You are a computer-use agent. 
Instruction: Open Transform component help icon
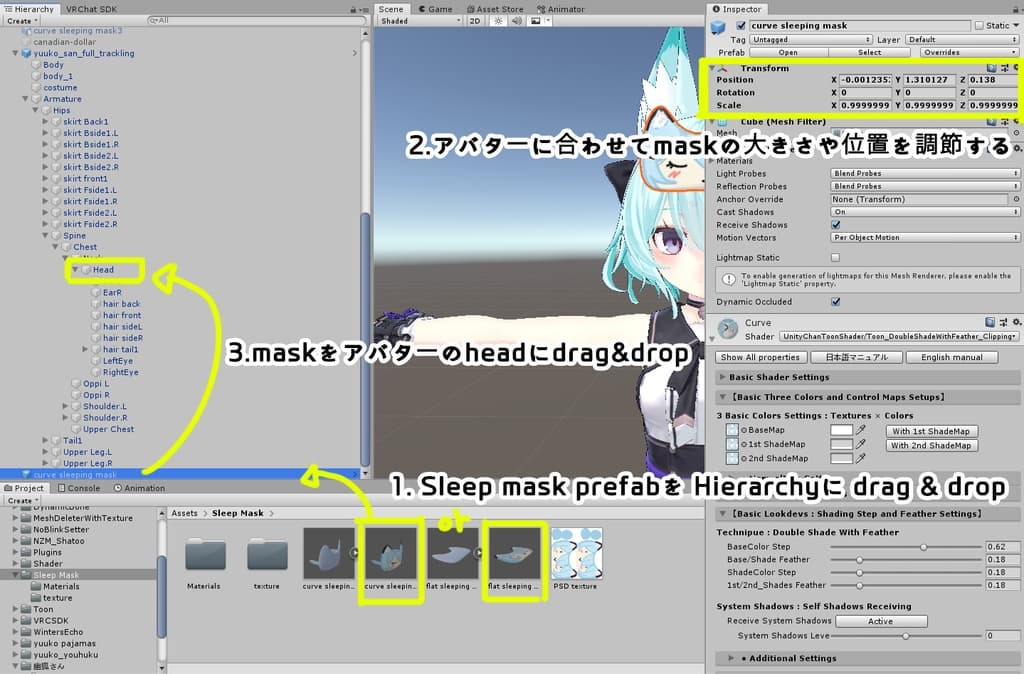click(989, 68)
